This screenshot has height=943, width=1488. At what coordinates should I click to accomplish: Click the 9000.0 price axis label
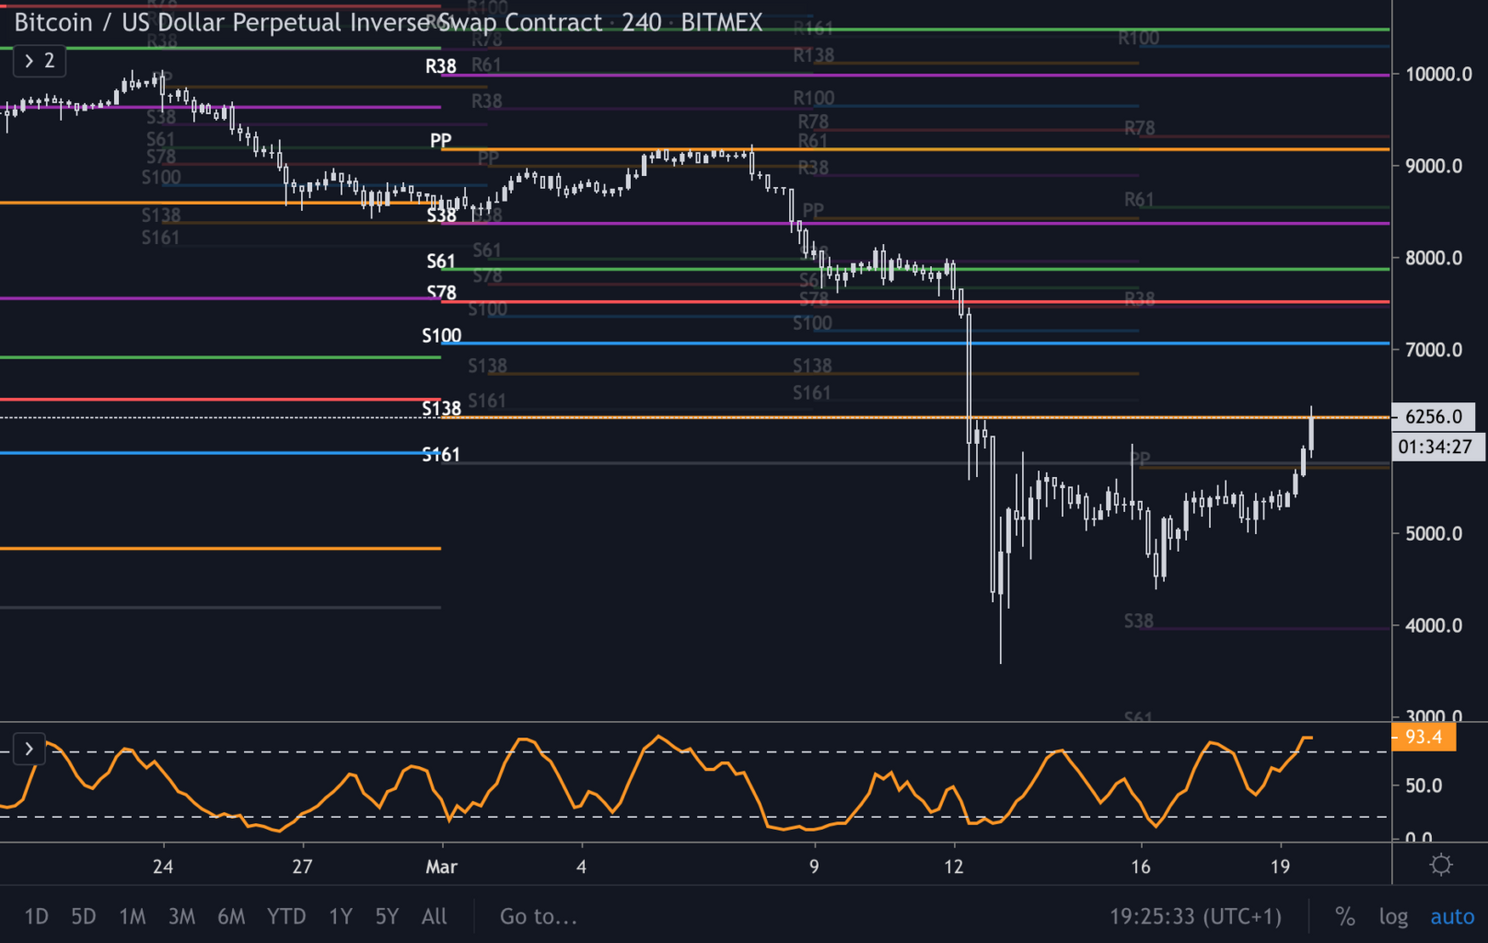(1433, 166)
